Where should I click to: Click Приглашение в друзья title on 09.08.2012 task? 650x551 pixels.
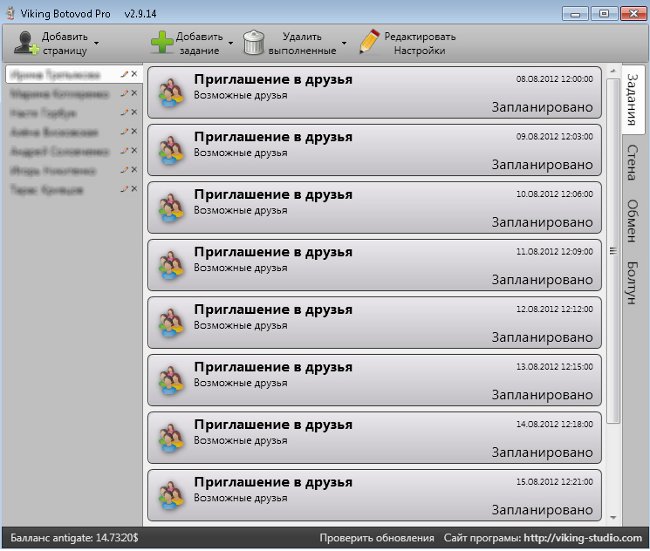coord(273,137)
